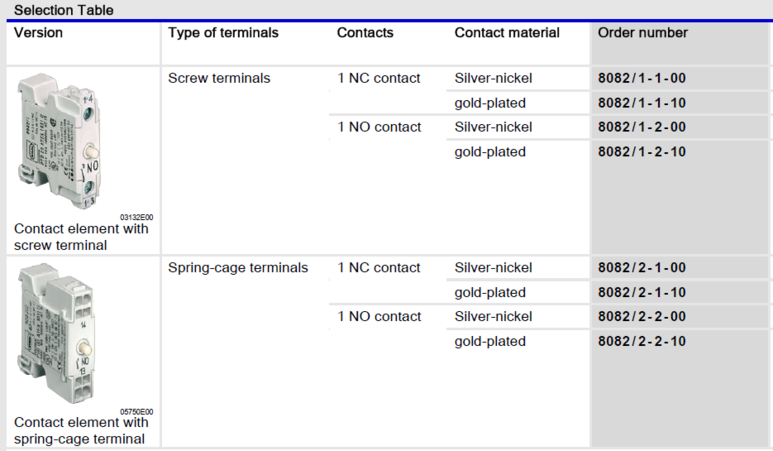773x451 pixels.
Task: Click the screw terminal contact element image
Action: click(58, 139)
